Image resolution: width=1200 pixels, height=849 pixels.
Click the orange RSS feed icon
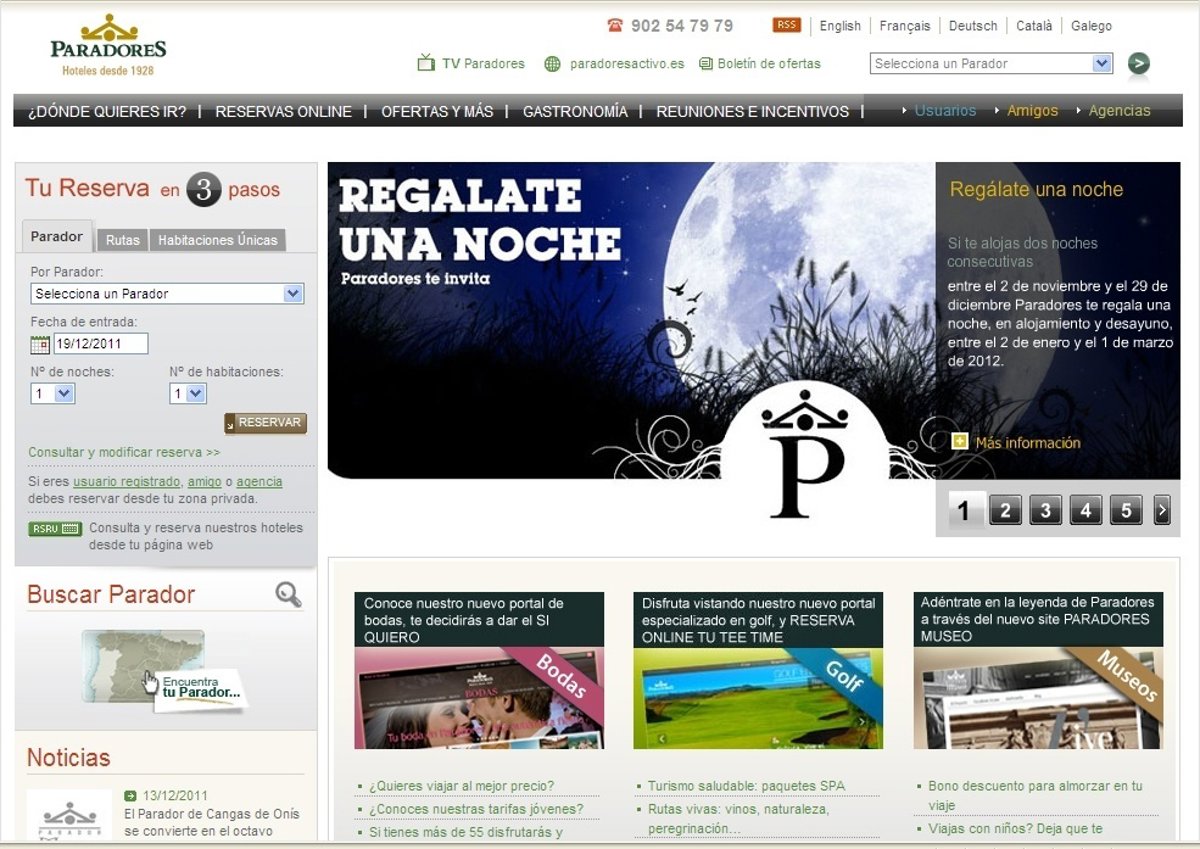pyautogui.click(x=787, y=25)
